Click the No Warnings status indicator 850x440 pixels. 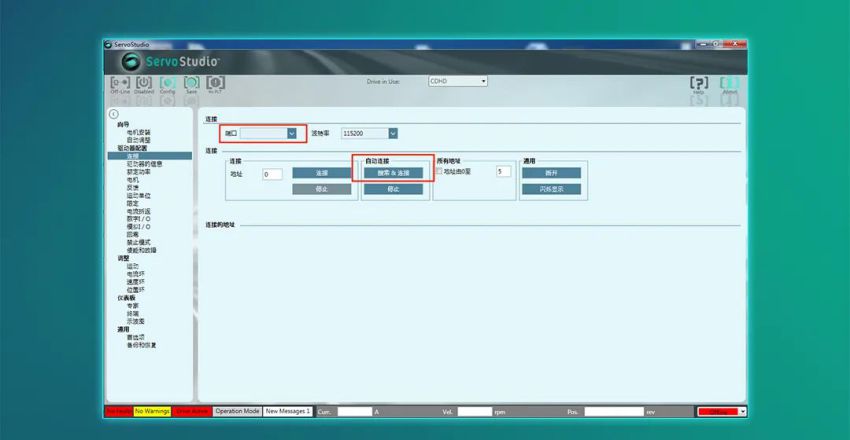(152, 411)
